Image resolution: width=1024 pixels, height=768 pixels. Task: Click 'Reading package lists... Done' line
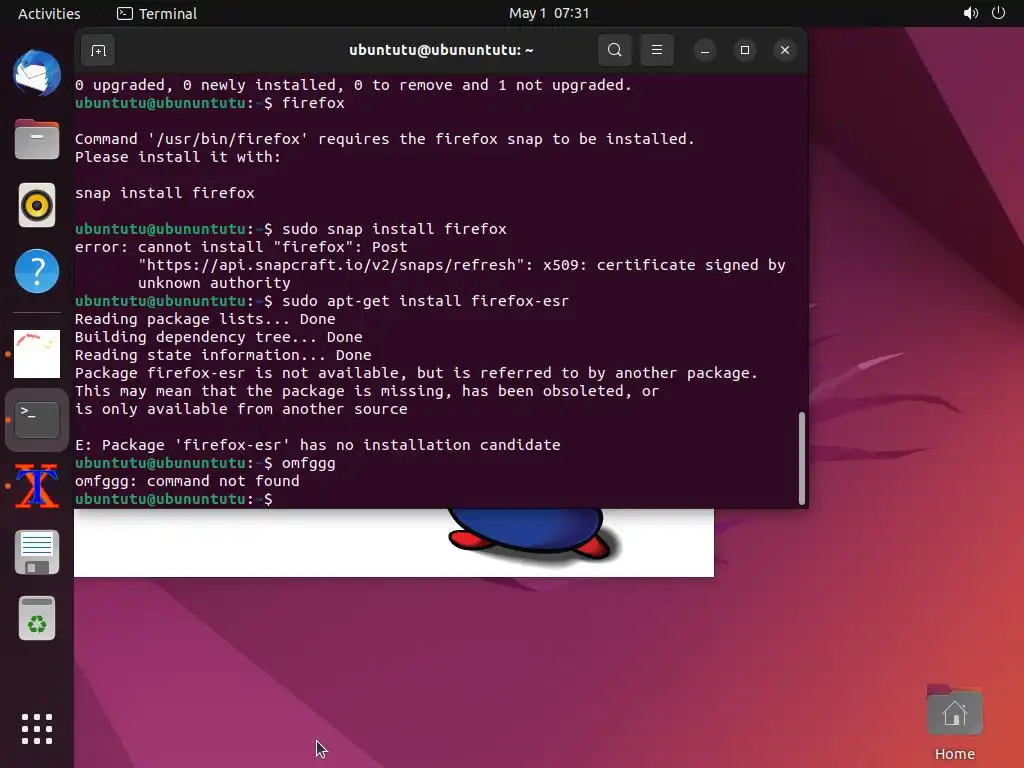tap(205, 319)
